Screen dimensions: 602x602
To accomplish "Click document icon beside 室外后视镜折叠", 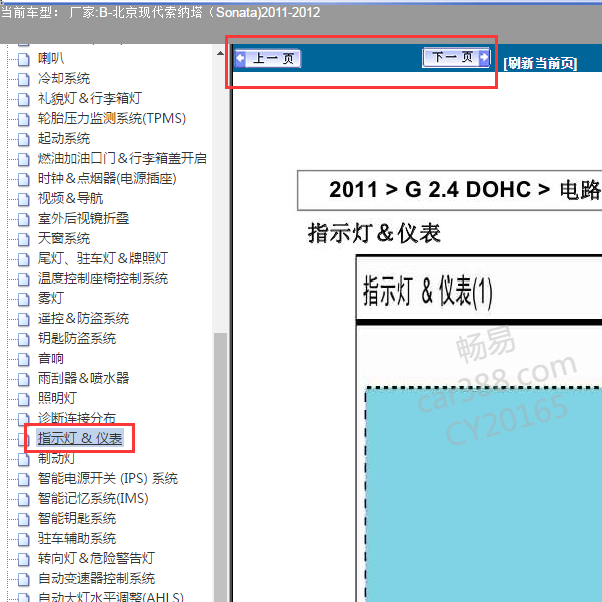I will click(x=24, y=219).
